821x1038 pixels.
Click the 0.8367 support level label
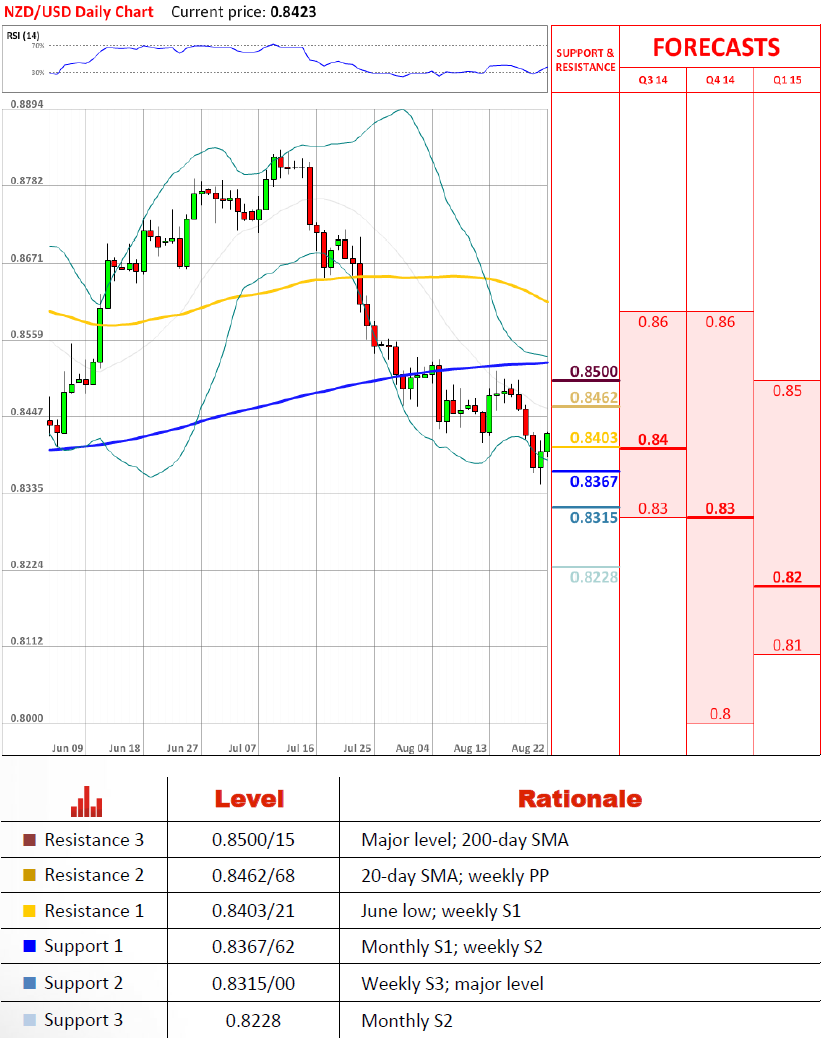(594, 482)
